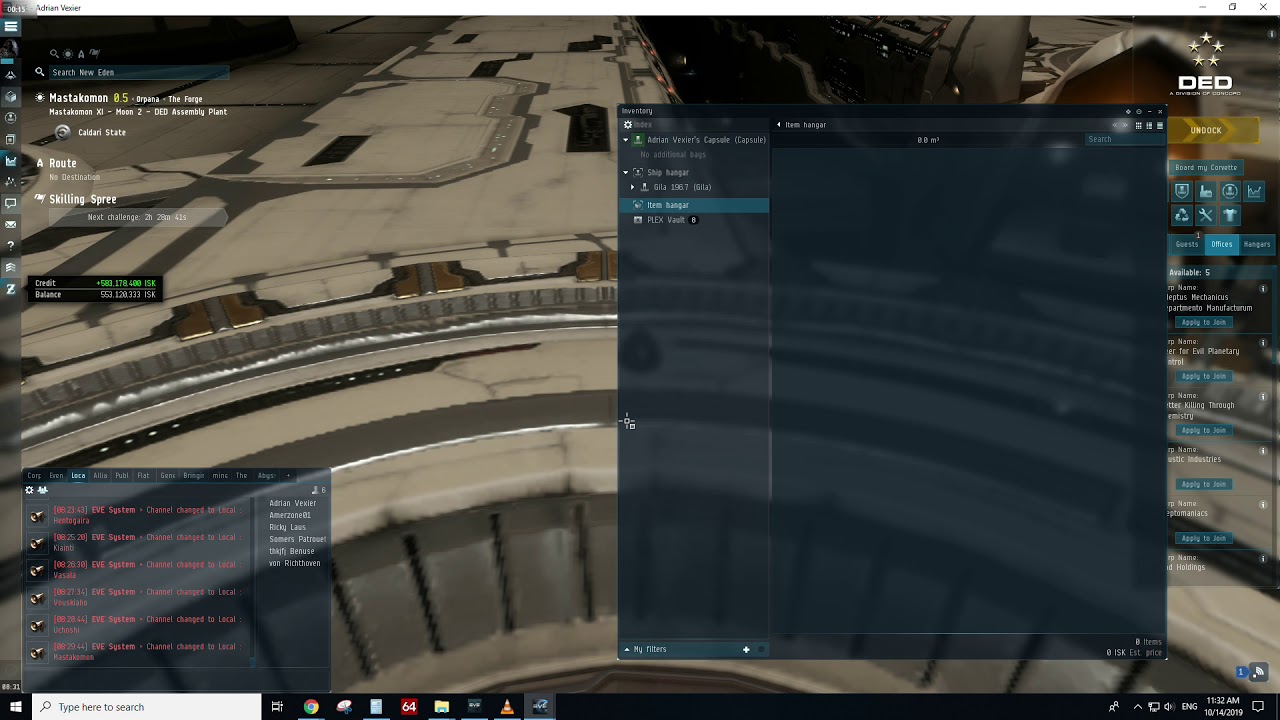Open the People & Places Neocom icon
This screenshot has height=720, width=1280.
pyautogui.click(x=11, y=118)
